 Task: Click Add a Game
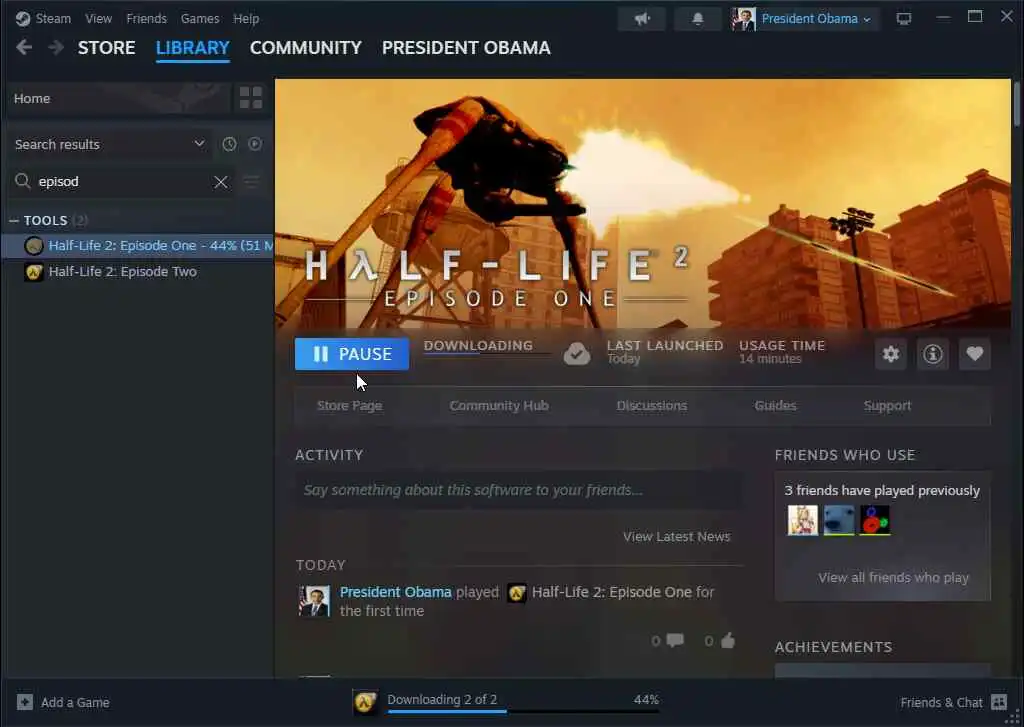click(x=63, y=703)
